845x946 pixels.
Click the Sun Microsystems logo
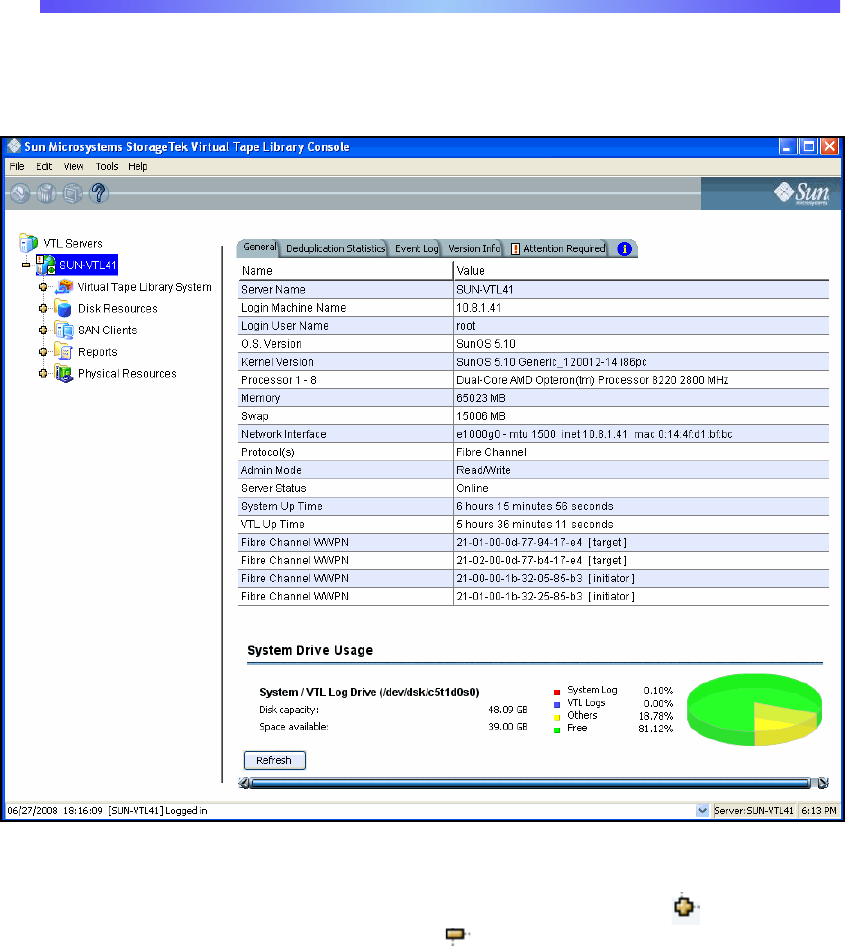[802, 193]
